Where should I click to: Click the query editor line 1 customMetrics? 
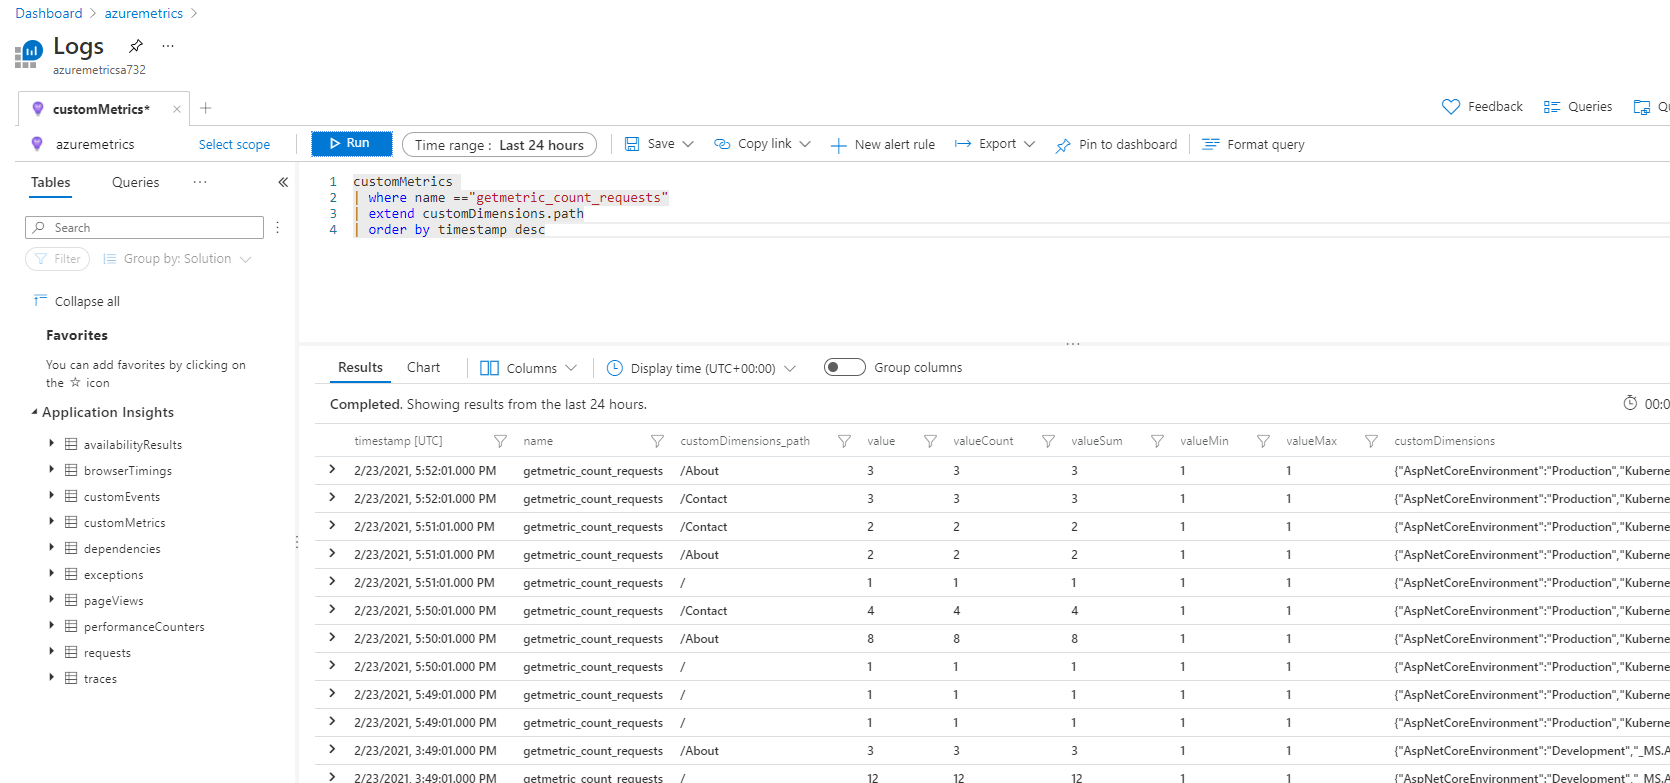pyautogui.click(x=403, y=181)
